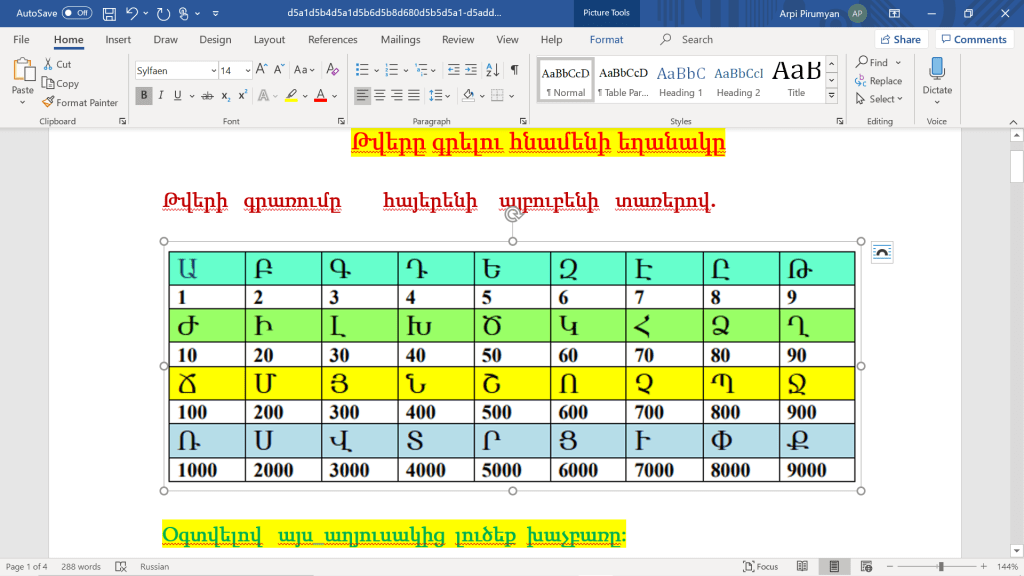
Task: Expand the Styles gallery more arrow
Action: (x=832, y=97)
